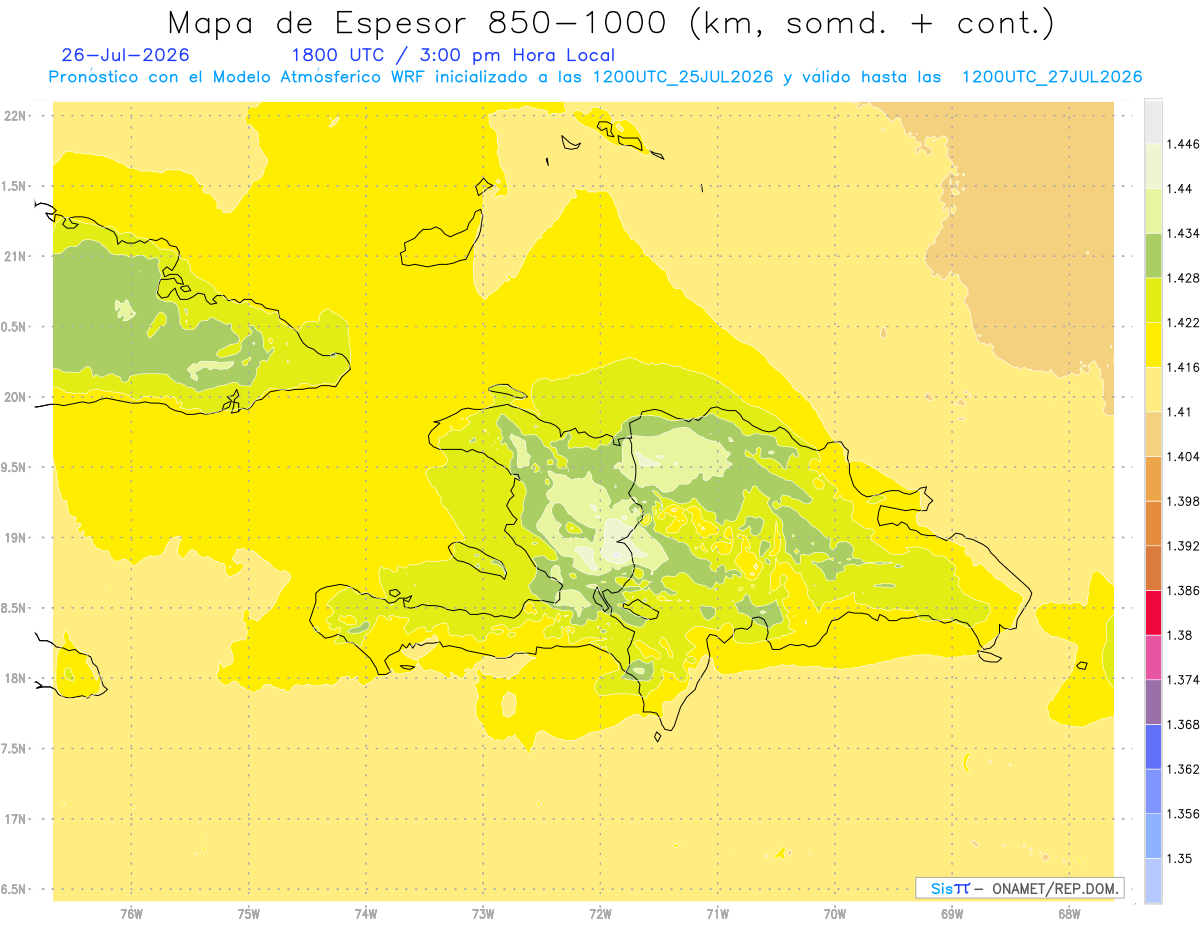Screen dimensions: 1200x927
Task: Pick the purple legend swatch between 1.368 and 1.374
Action: click(x=1153, y=701)
